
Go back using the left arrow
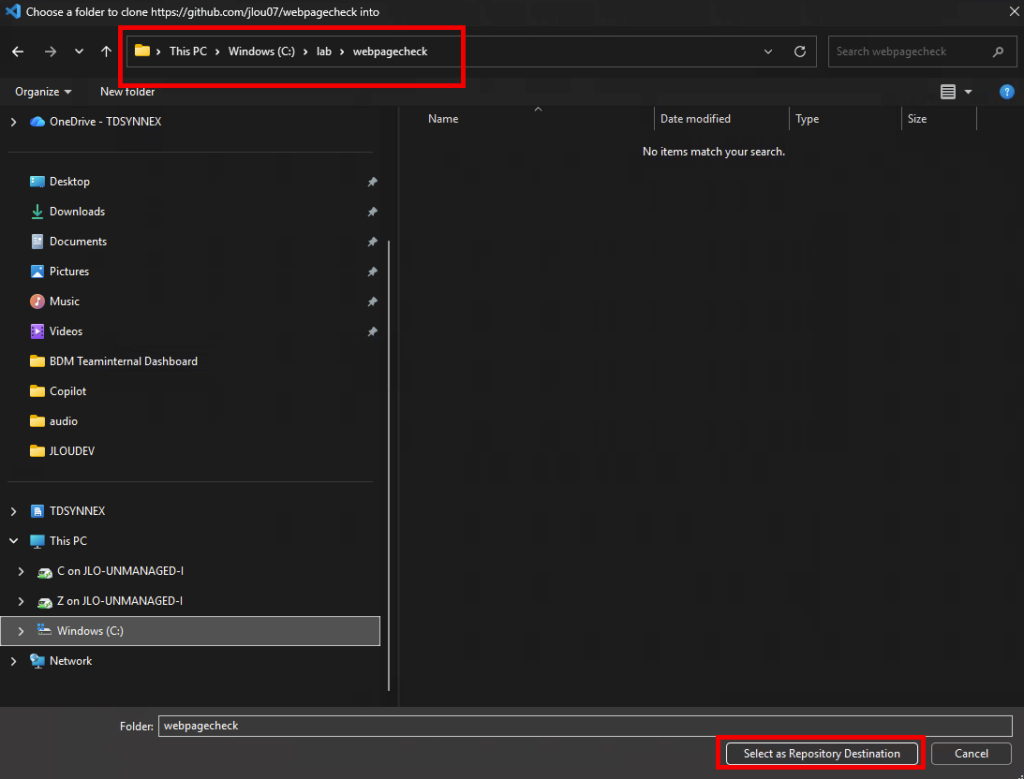click(18, 52)
